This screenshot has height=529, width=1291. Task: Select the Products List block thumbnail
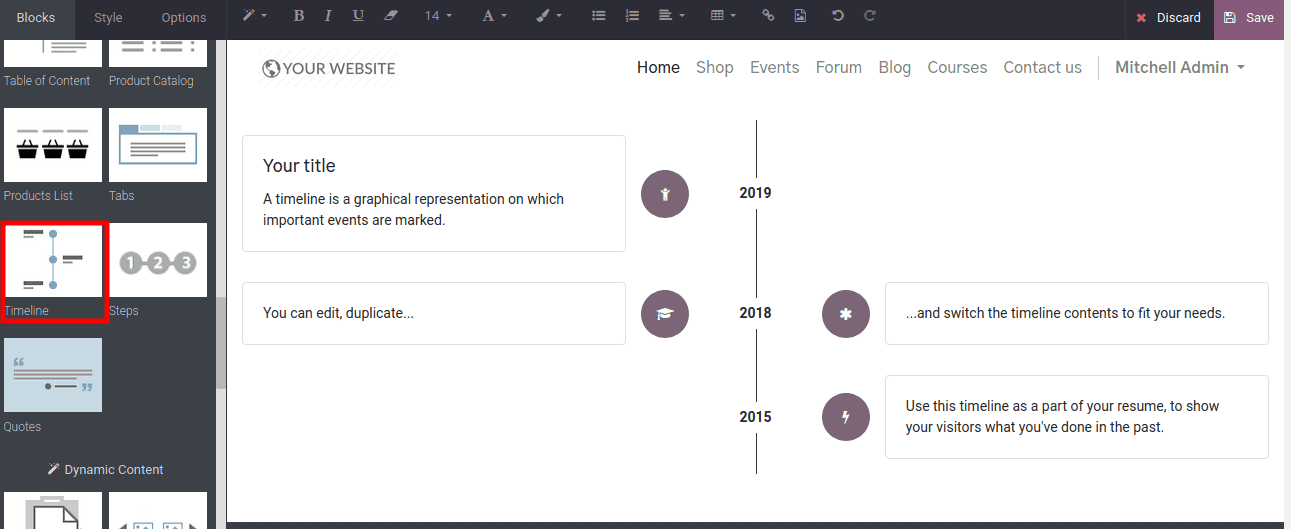coord(53,145)
